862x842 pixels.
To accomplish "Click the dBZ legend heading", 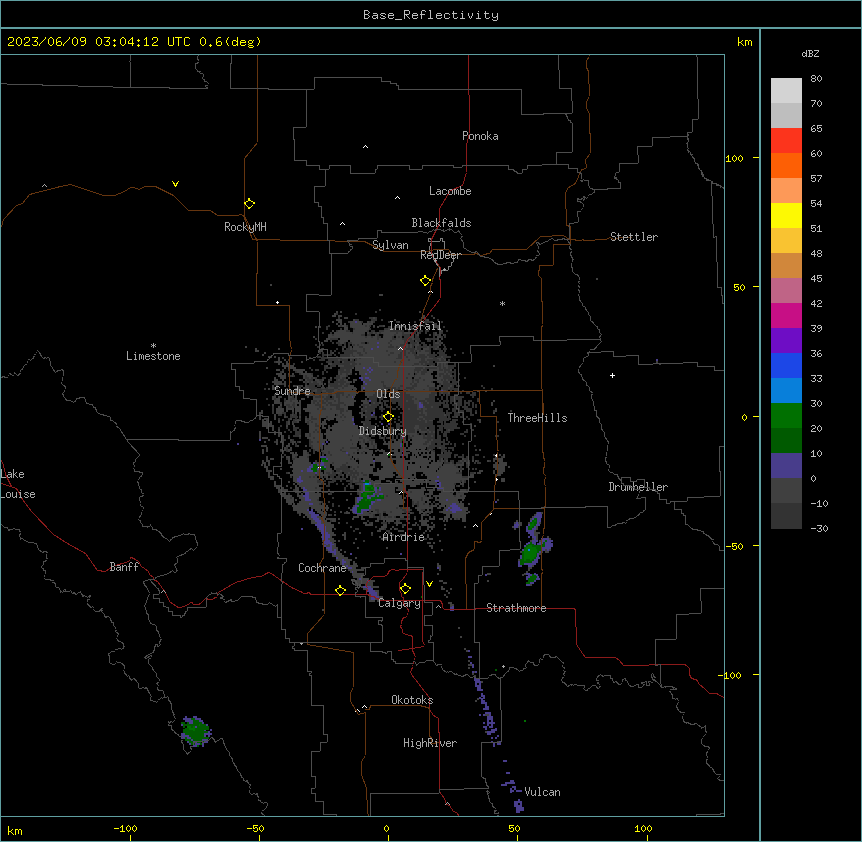I will (x=810, y=54).
